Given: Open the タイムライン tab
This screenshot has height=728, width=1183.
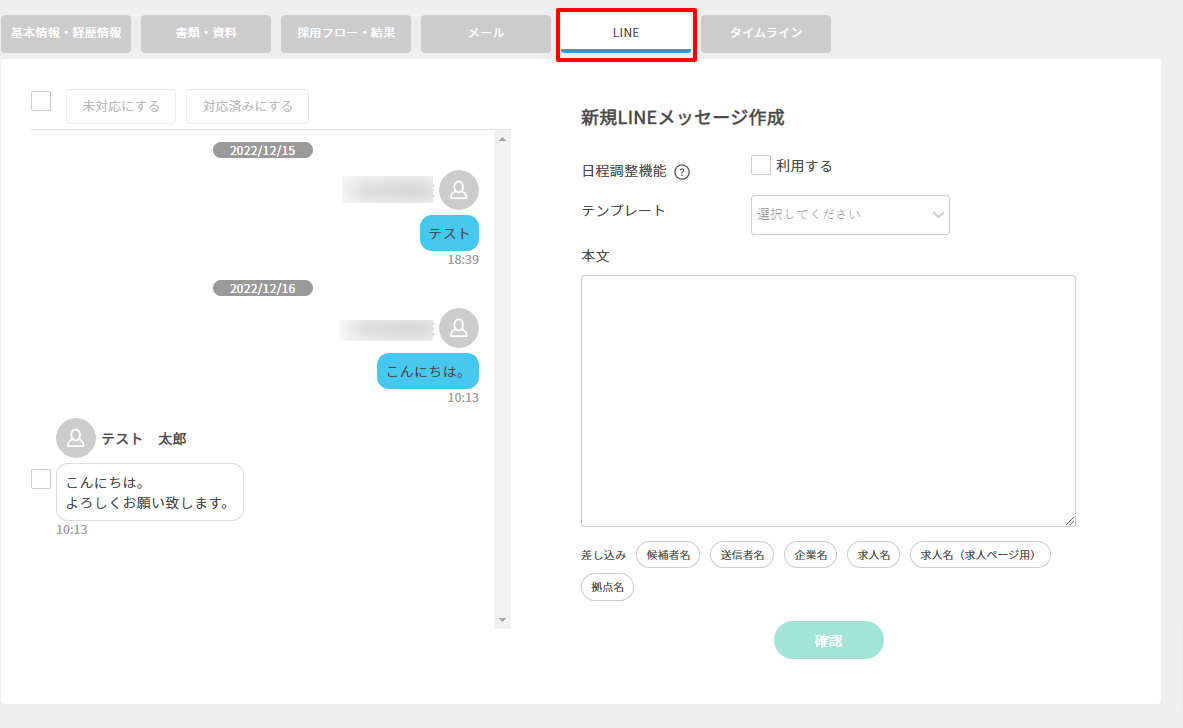Looking at the screenshot, I should pos(766,33).
